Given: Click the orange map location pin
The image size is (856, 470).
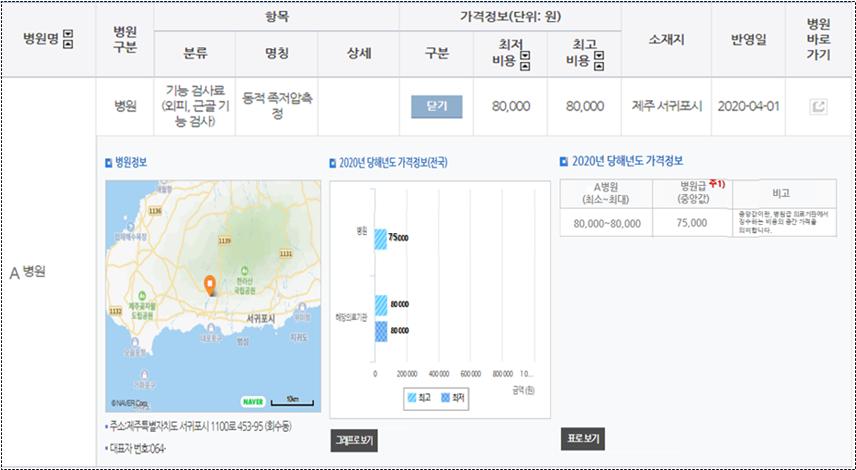Looking at the screenshot, I should pos(210,285).
